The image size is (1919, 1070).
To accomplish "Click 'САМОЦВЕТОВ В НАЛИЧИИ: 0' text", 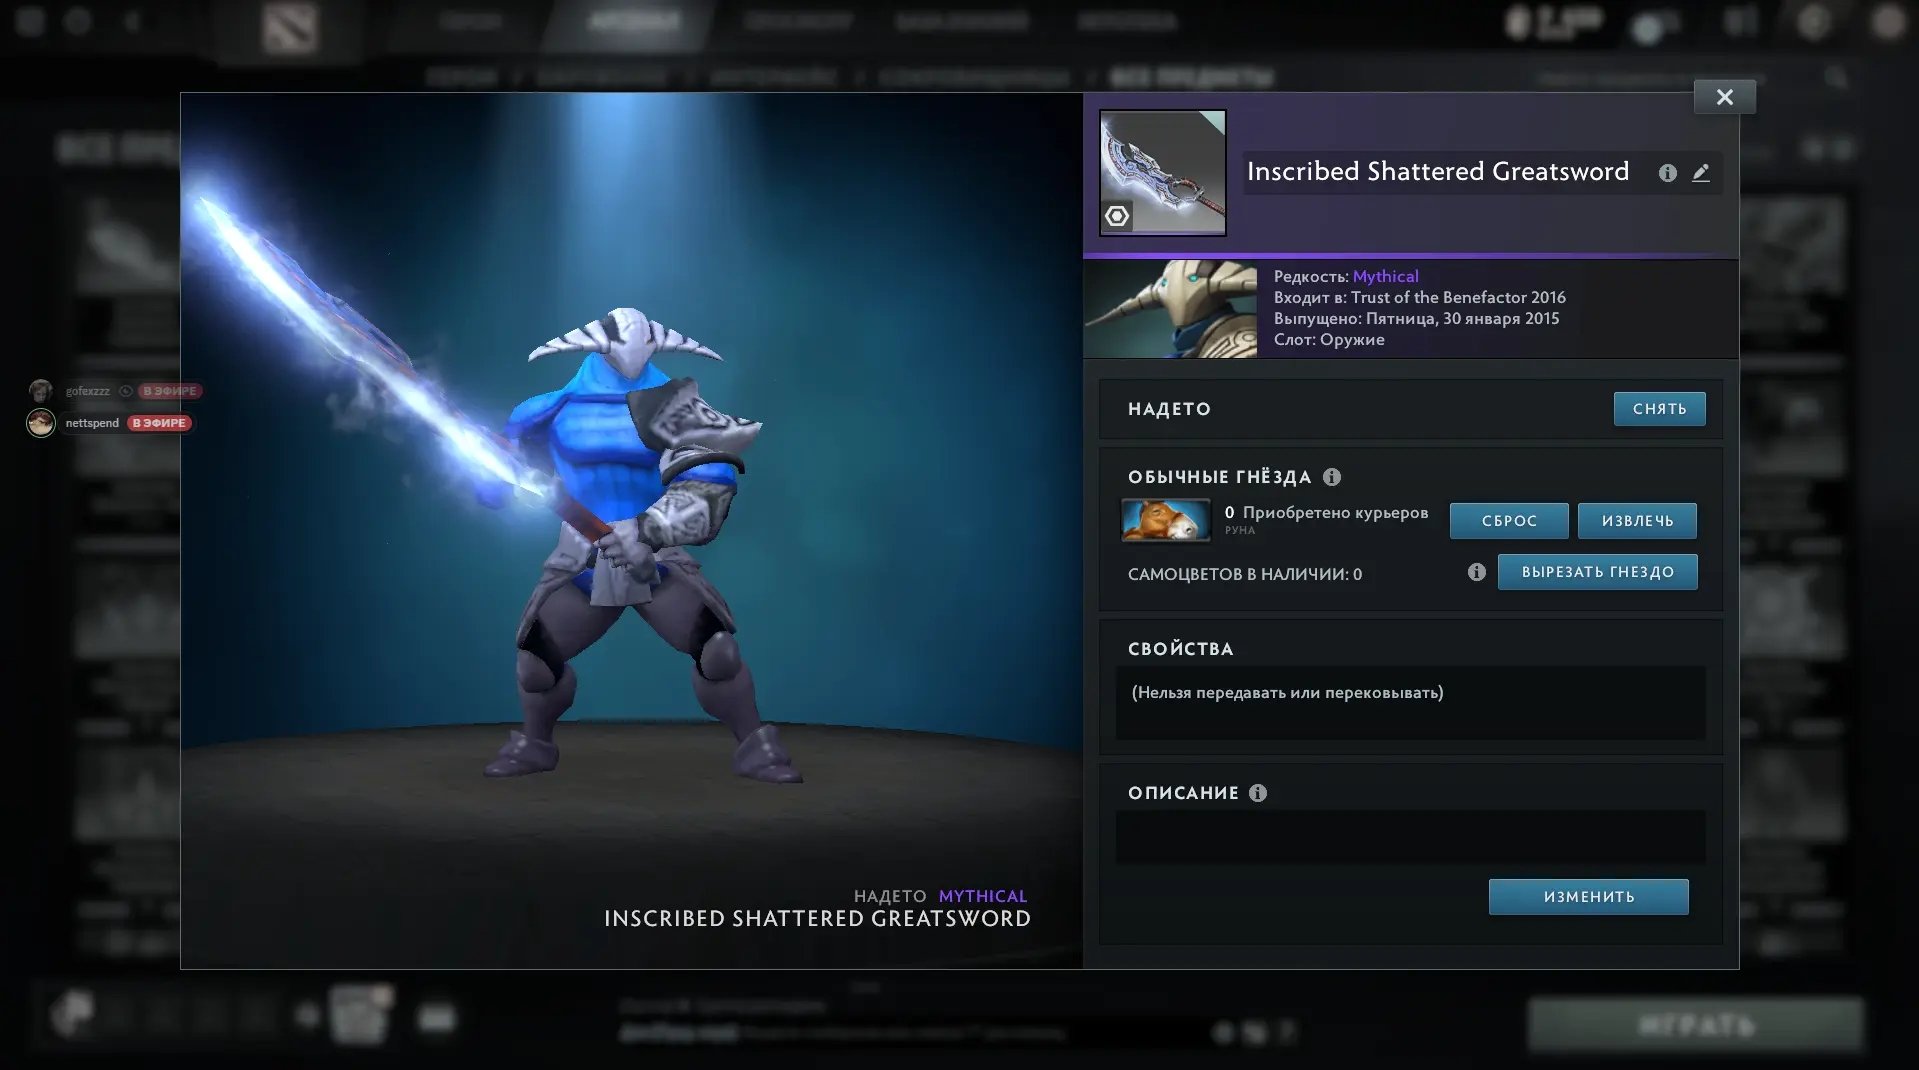I will (1245, 574).
